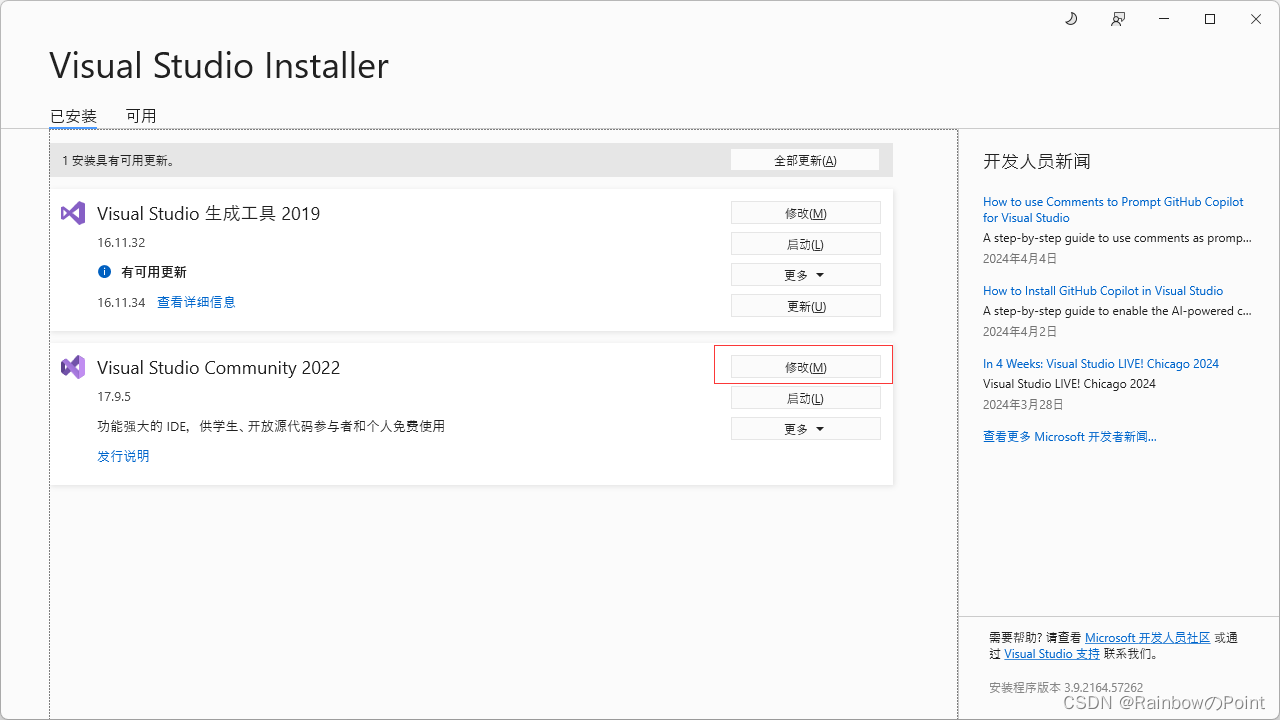
Task: Click the Visual Studio 生成工具 2019 logo
Action: coord(73,213)
